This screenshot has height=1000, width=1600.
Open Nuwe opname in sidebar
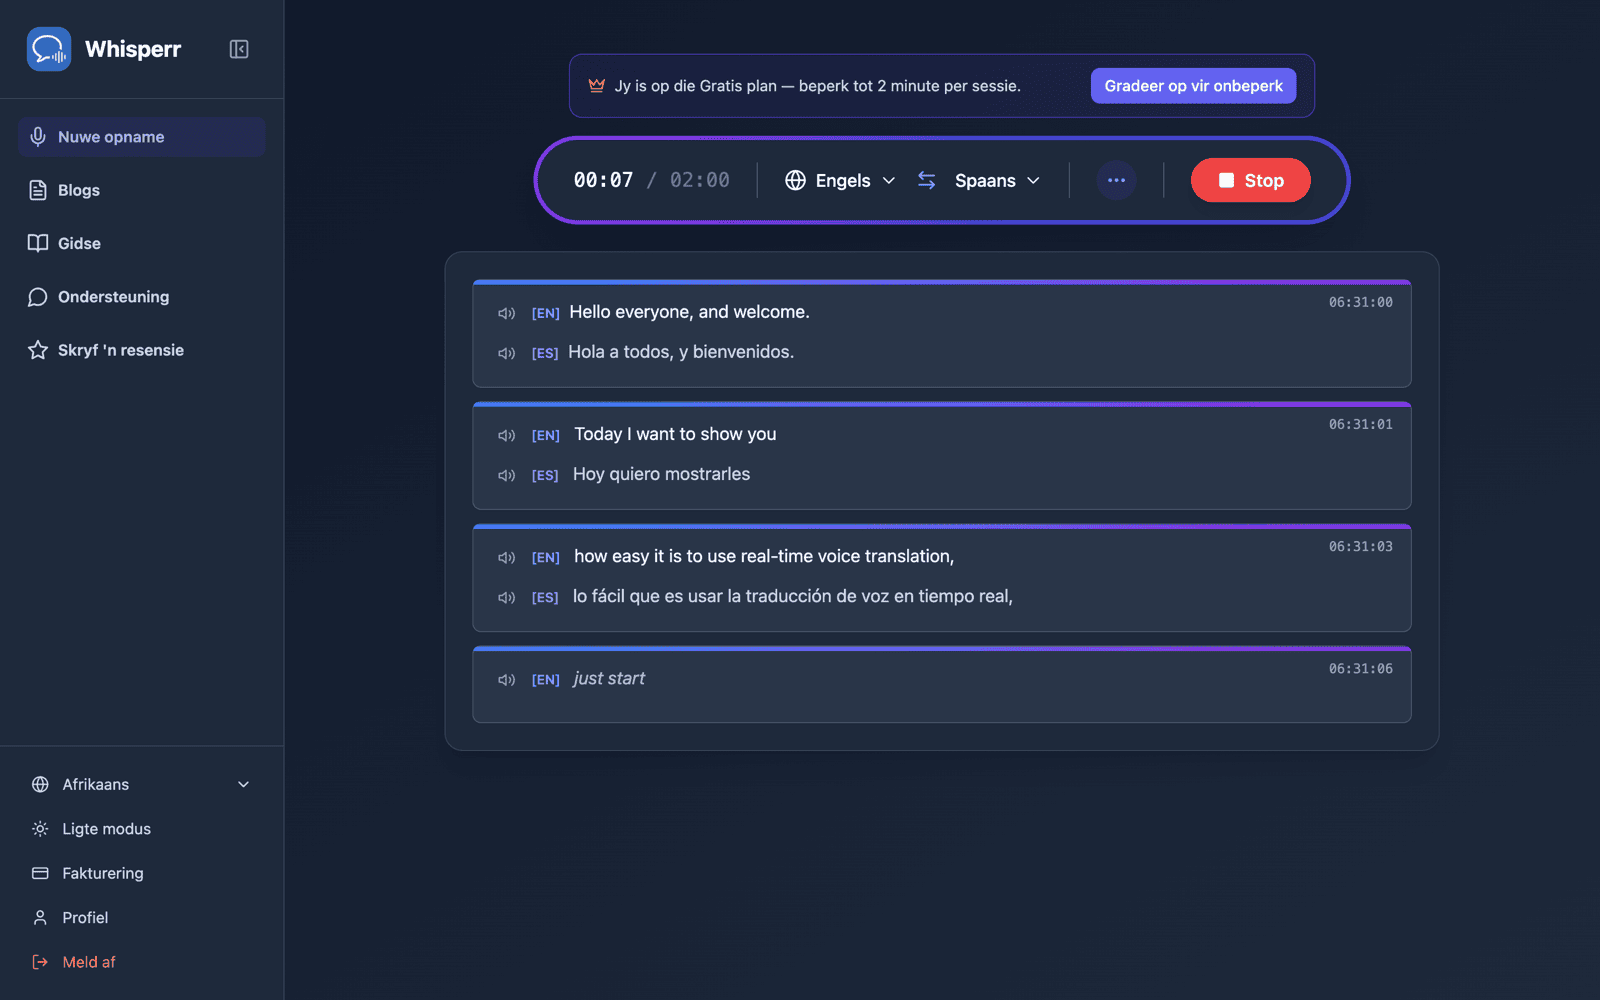tap(141, 137)
